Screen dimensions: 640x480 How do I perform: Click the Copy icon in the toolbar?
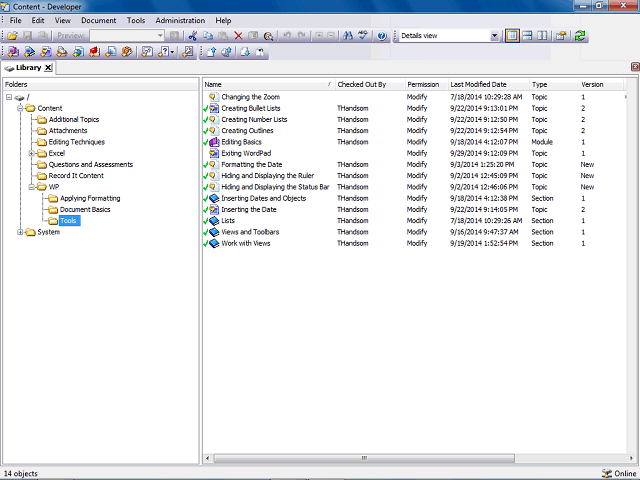pyautogui.click(x=208, y=36)
